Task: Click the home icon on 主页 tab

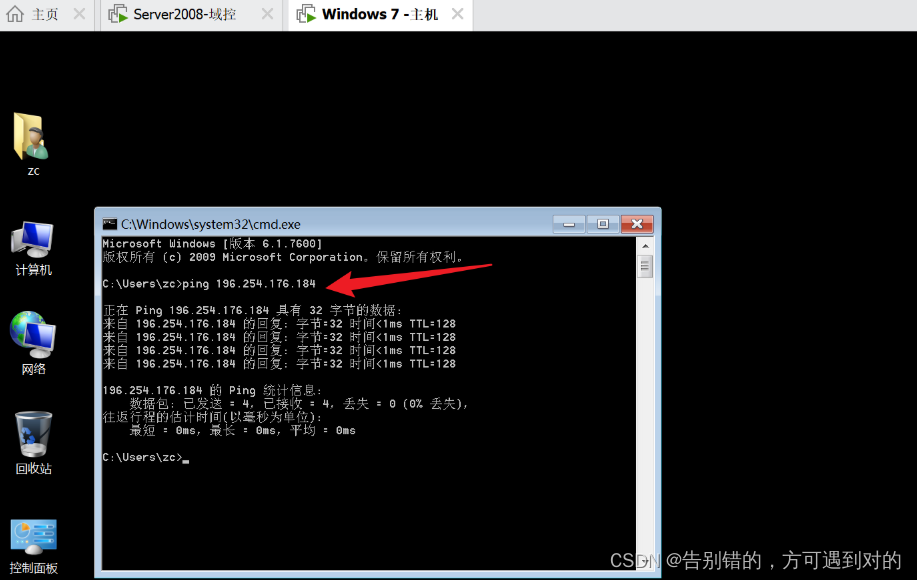Action: tap(15, 13)
